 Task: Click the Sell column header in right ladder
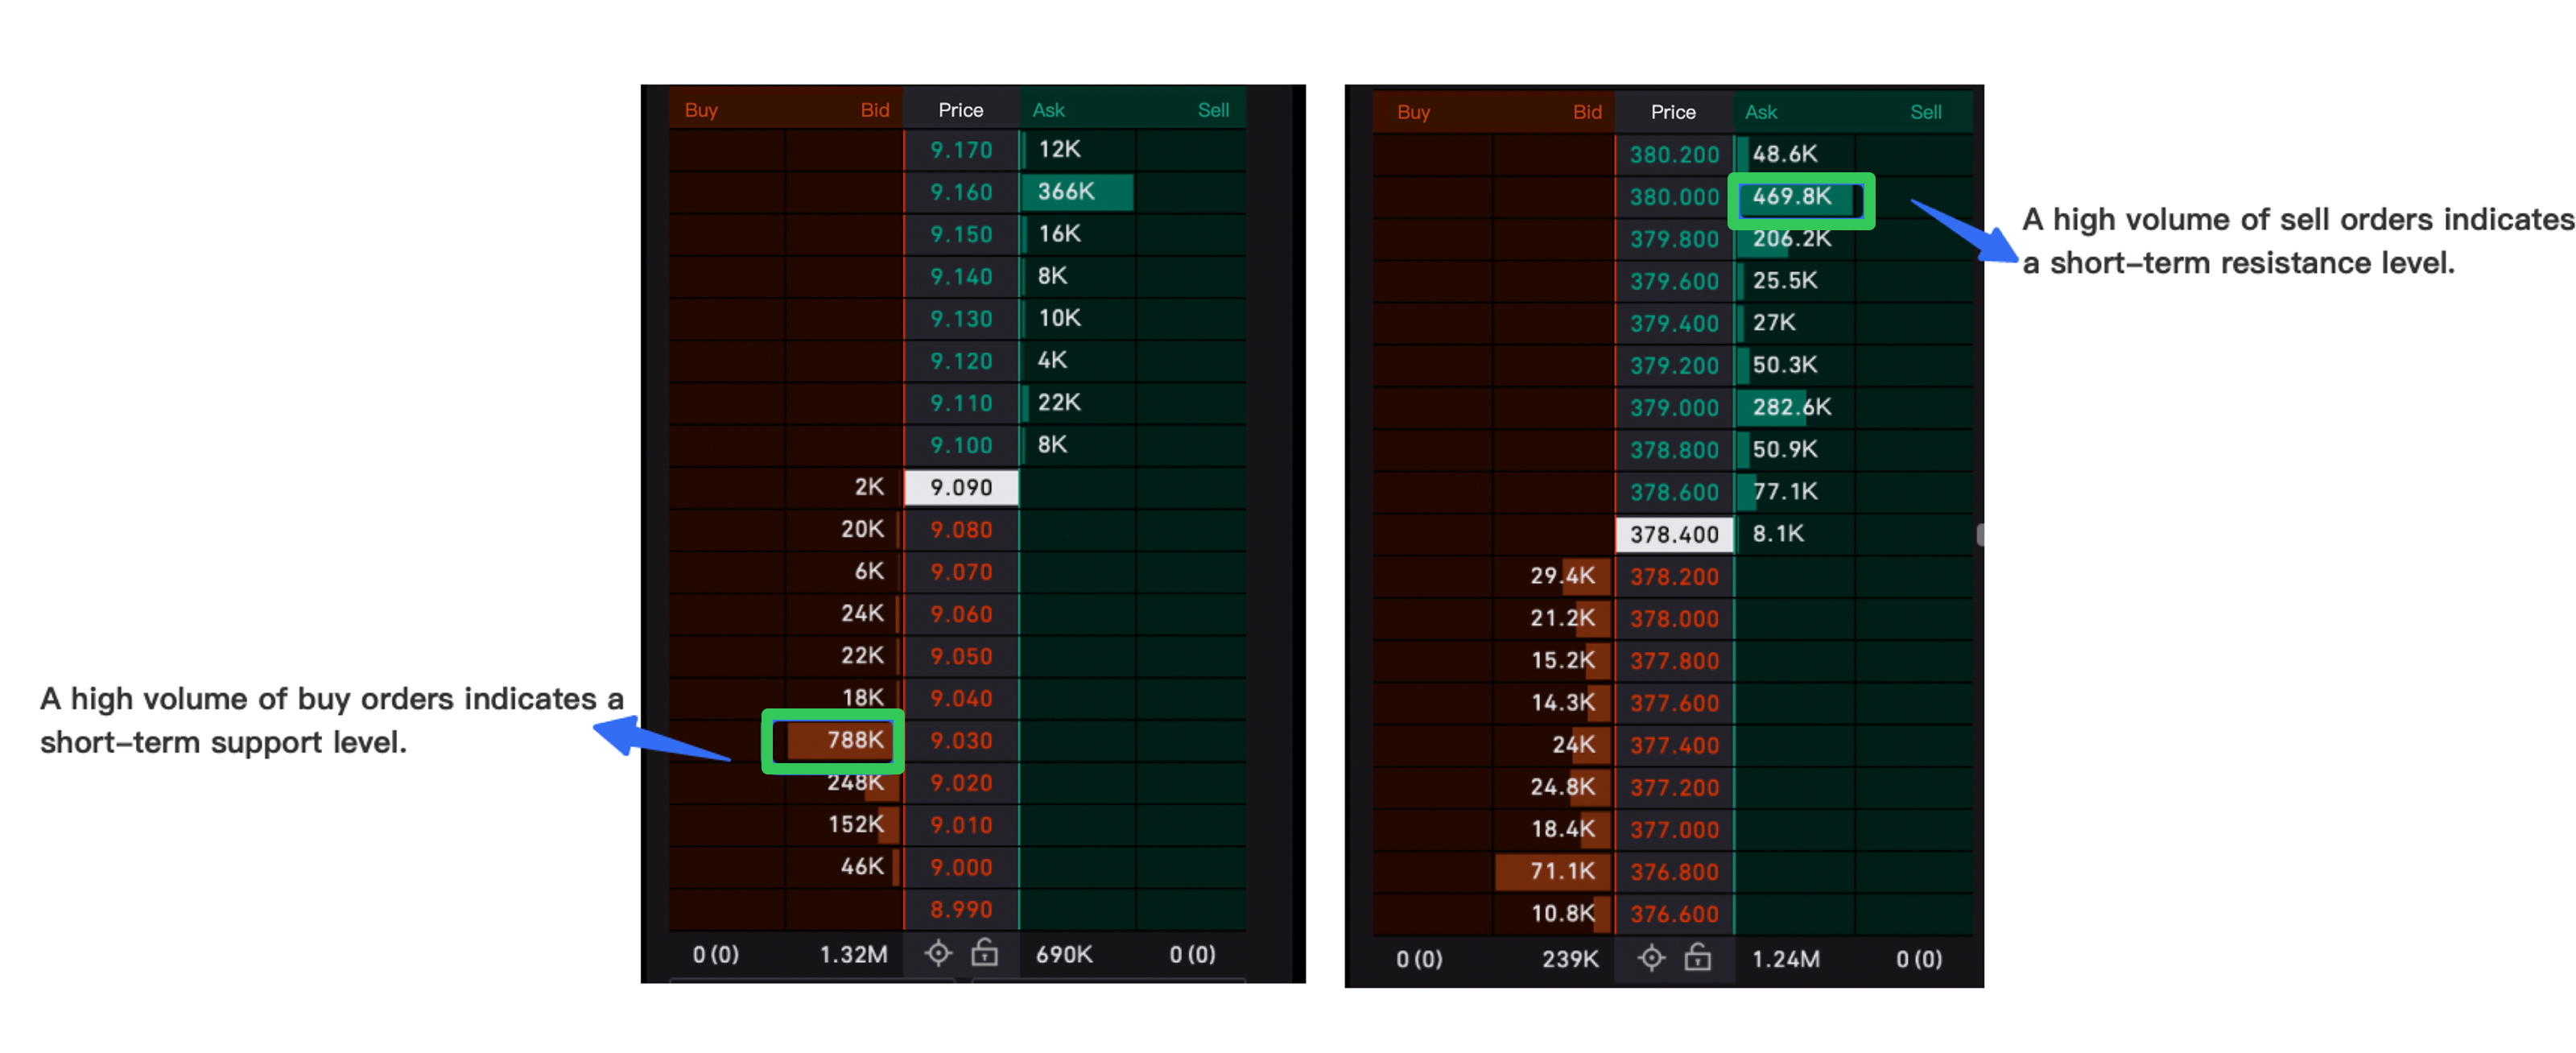(x=1925, y=112)
